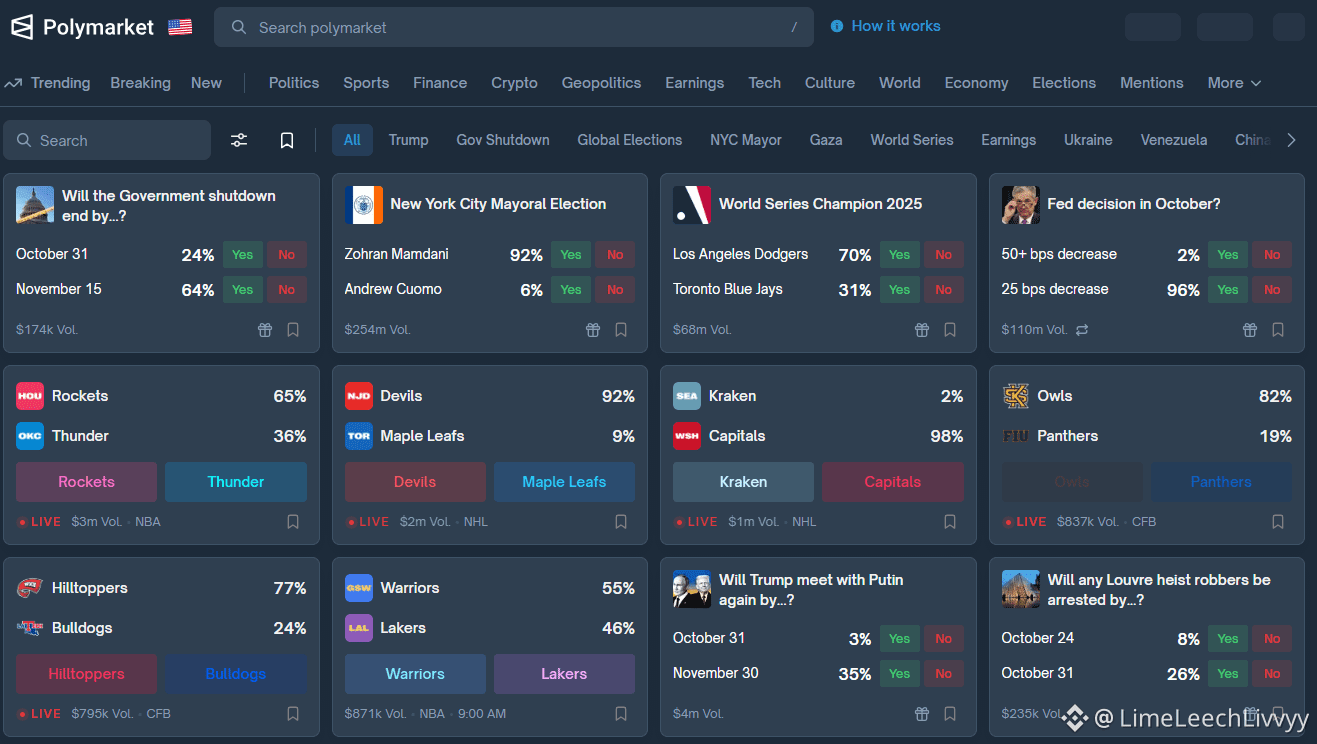Expand the More navigation dropdown

point(1234,83)
